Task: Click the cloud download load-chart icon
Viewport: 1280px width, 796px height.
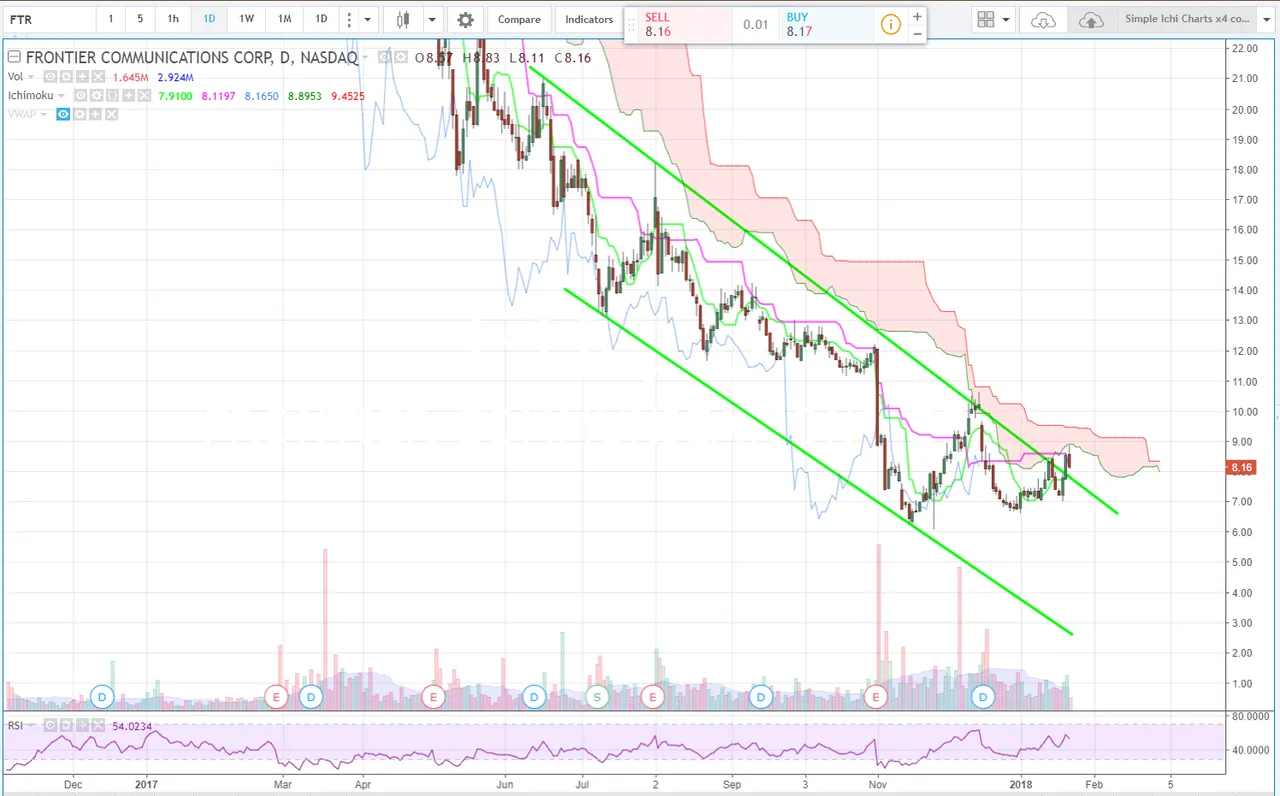Action: click(1043, 19)
